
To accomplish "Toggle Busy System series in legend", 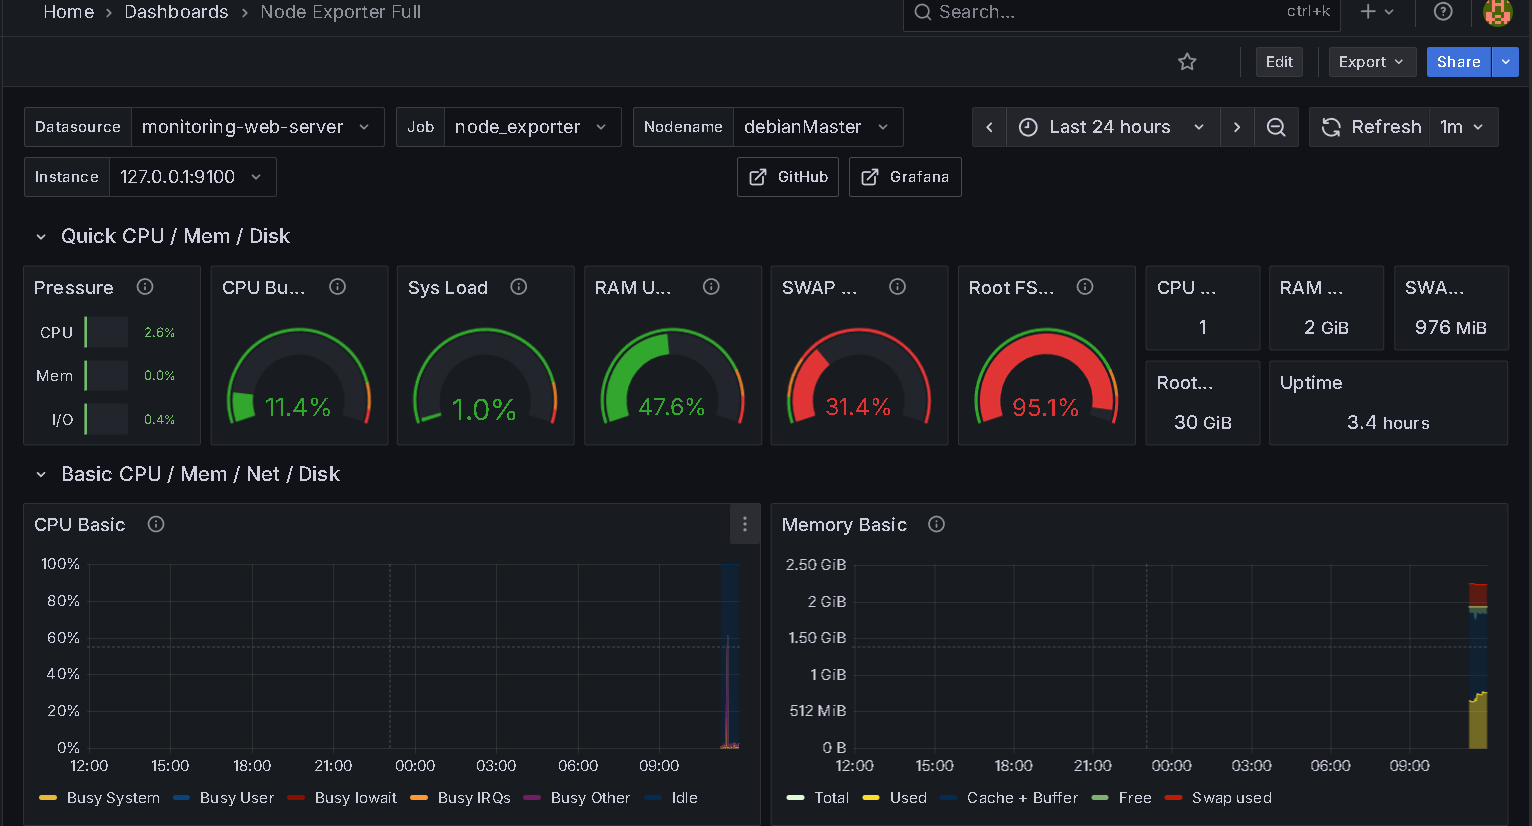I will (x=112, y=798).
